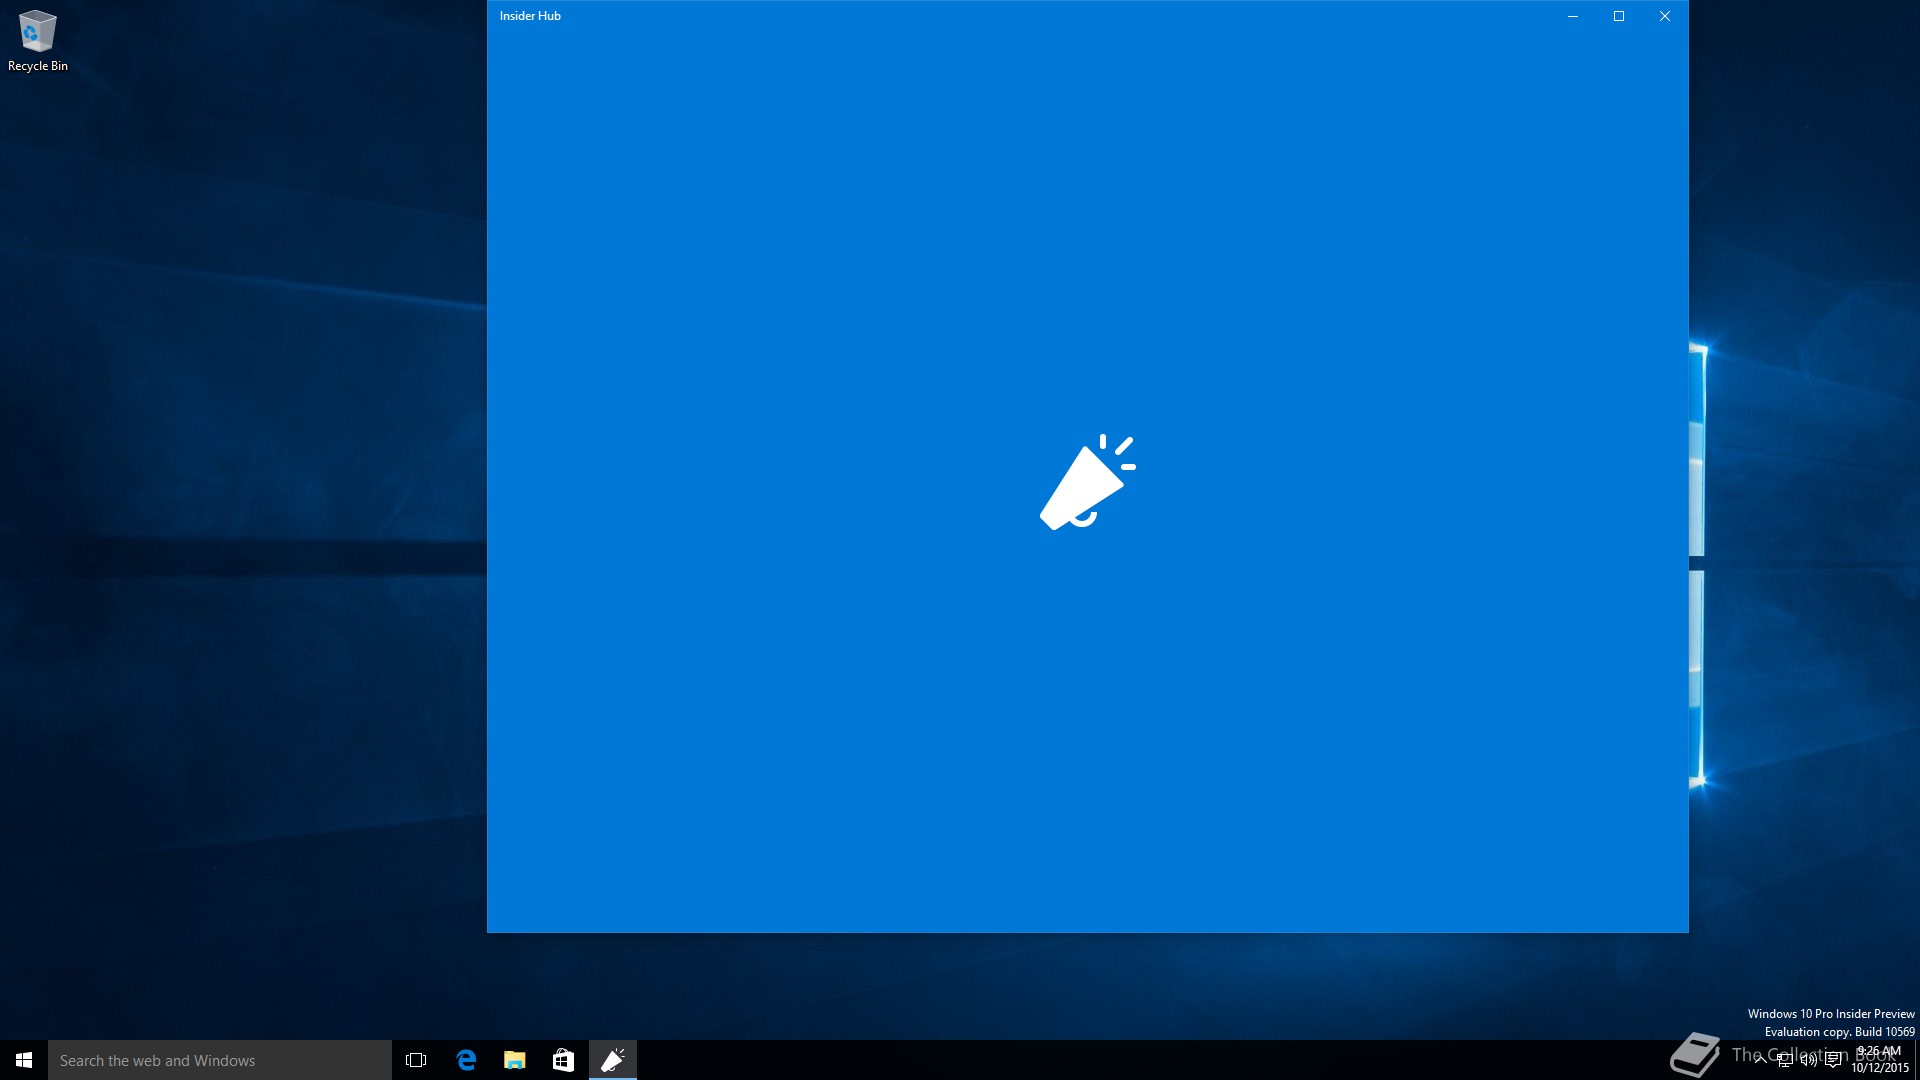
Task: Click the Insider Hub window title text
Action: tap(530, 16)
